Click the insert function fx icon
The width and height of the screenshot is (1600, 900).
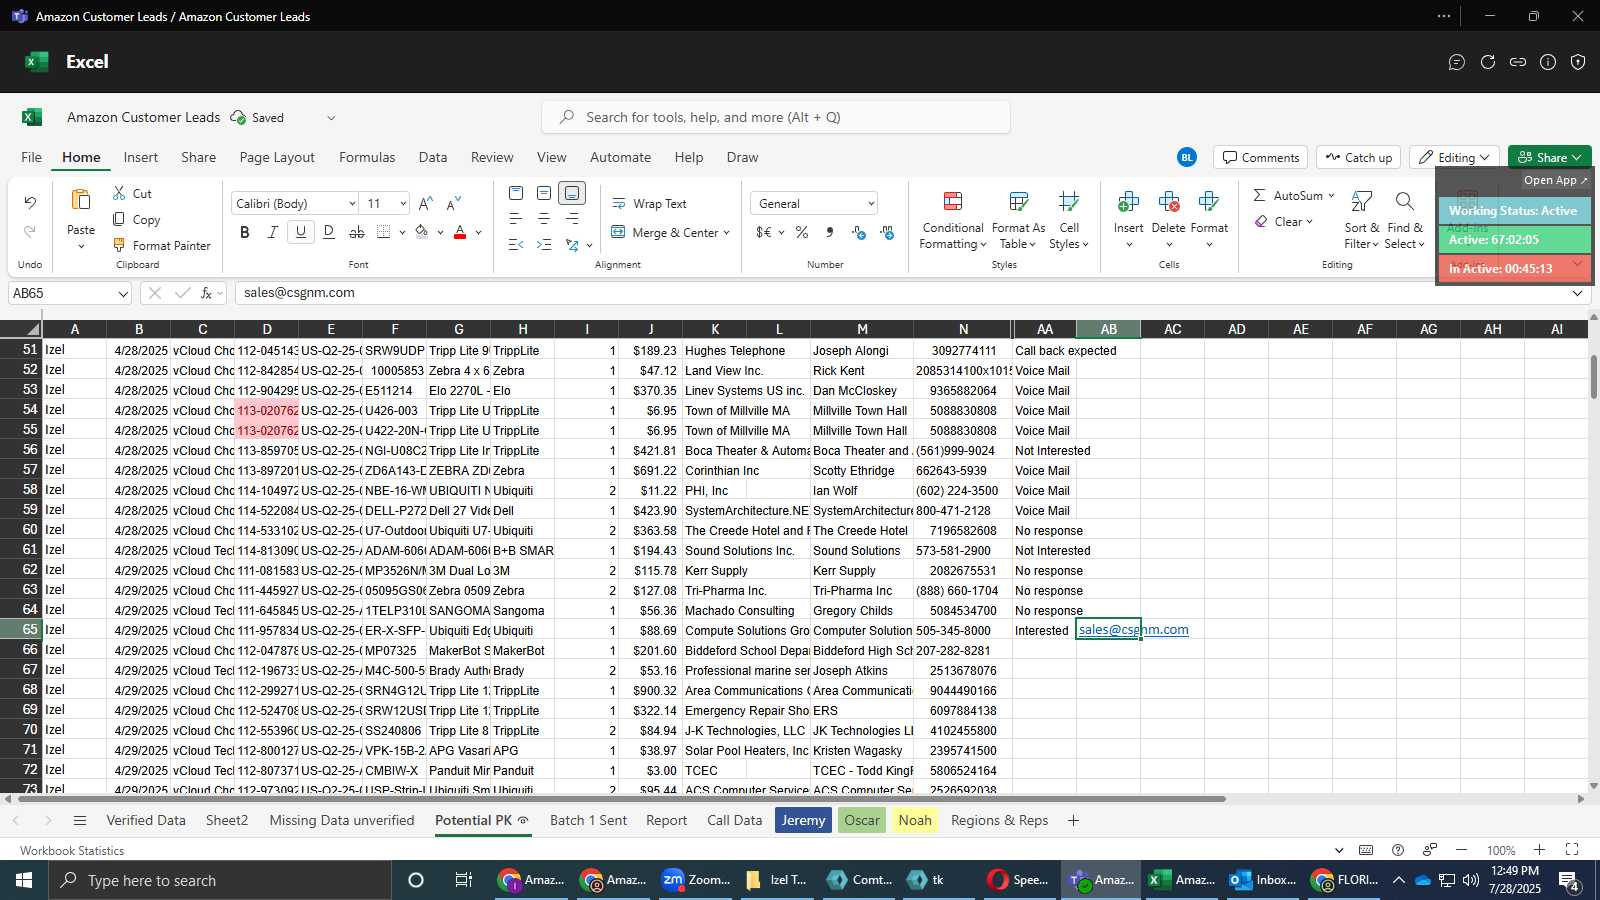click(207, 293)
